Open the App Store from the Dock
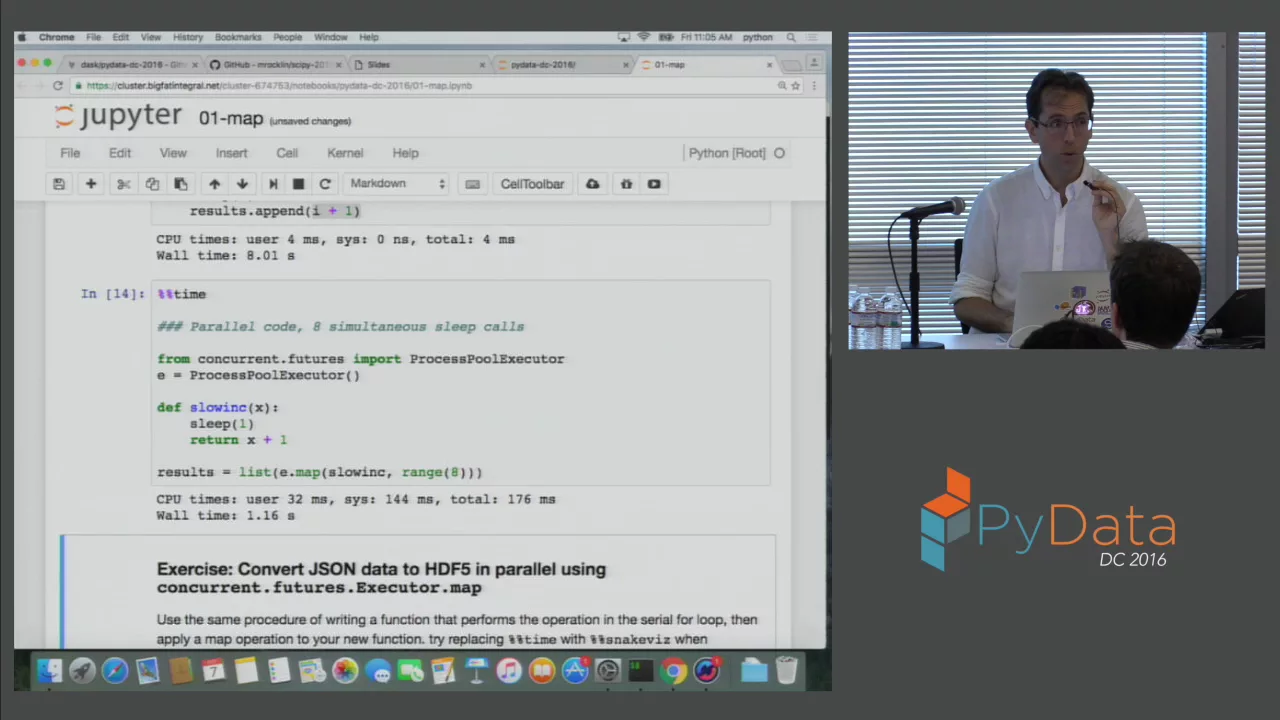Screen dimensions: 1280x720 coord(574,671)
